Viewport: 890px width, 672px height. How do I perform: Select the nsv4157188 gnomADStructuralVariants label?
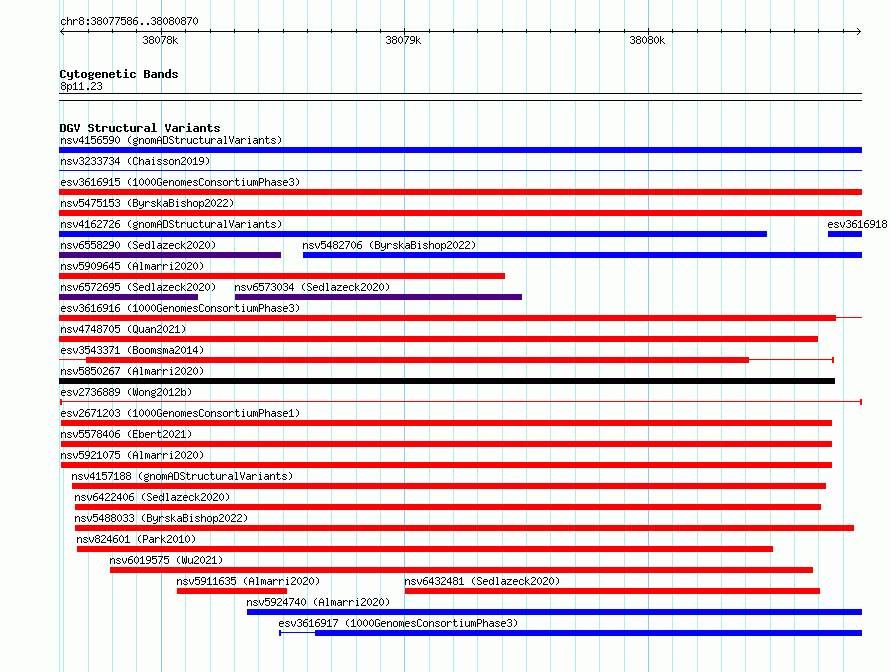click(182, 476)
